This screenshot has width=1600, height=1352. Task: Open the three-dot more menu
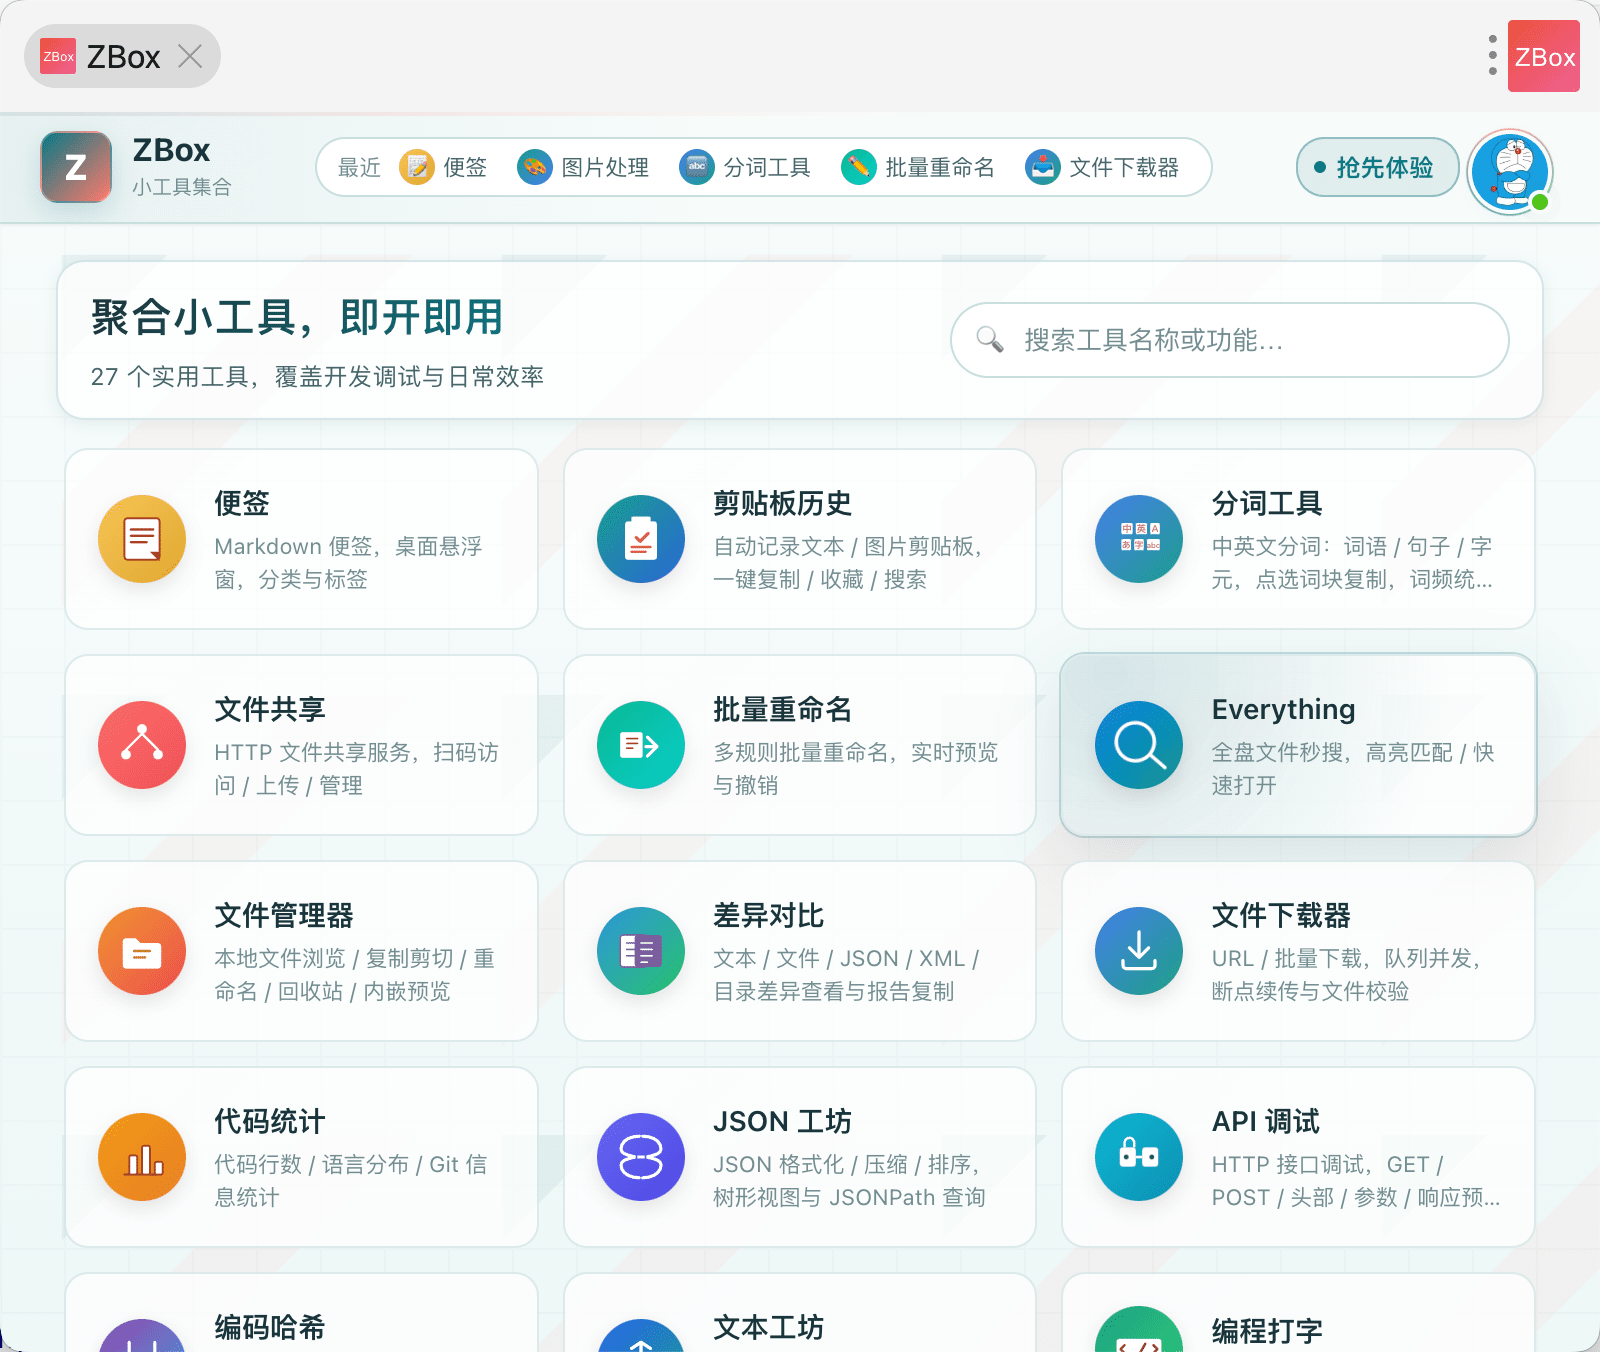1492,56
